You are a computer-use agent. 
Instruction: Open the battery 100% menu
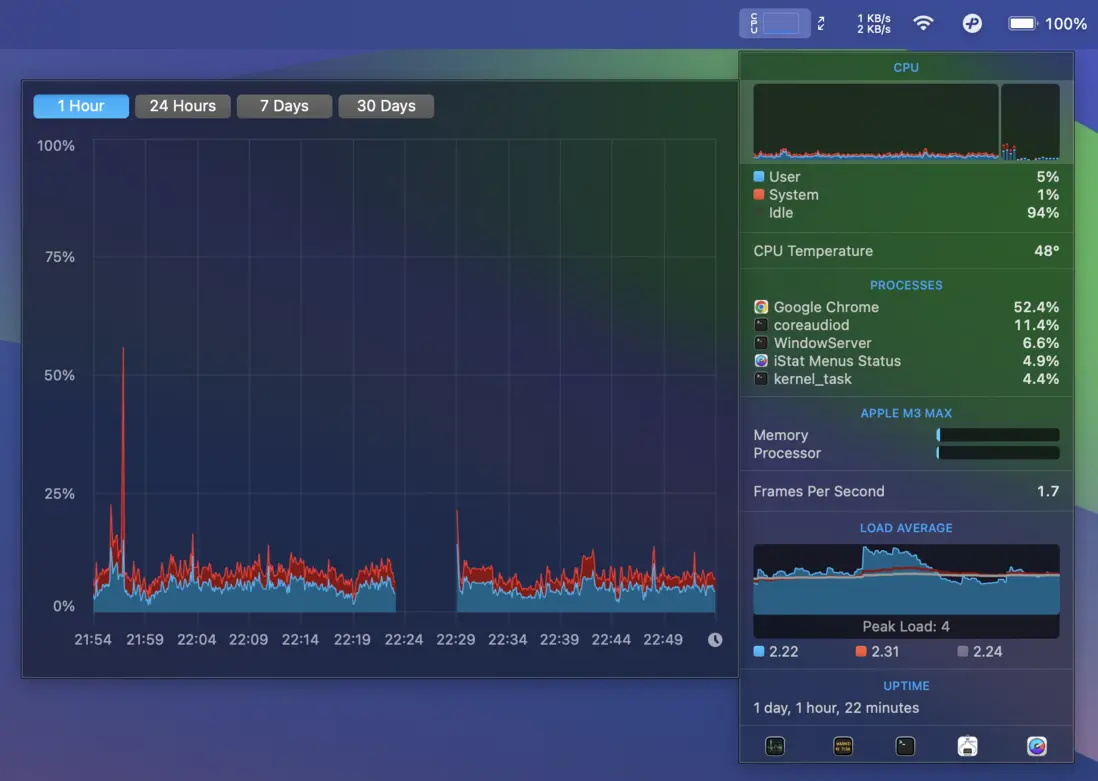point(1048,23)
